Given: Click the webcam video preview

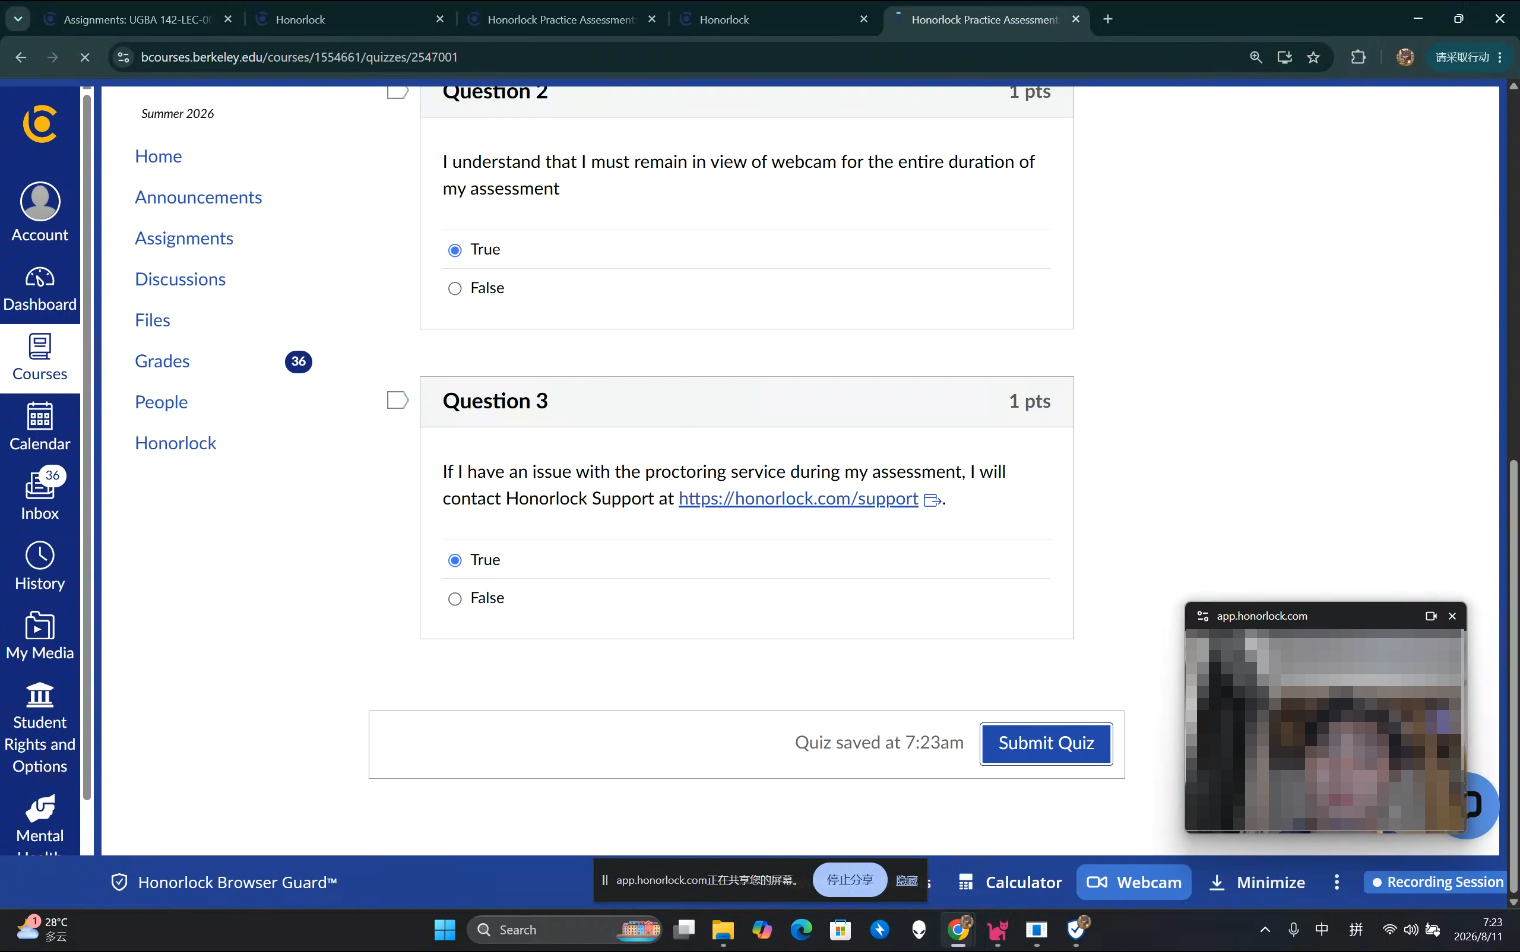Looking at the screenshot, I should 1325,730.
